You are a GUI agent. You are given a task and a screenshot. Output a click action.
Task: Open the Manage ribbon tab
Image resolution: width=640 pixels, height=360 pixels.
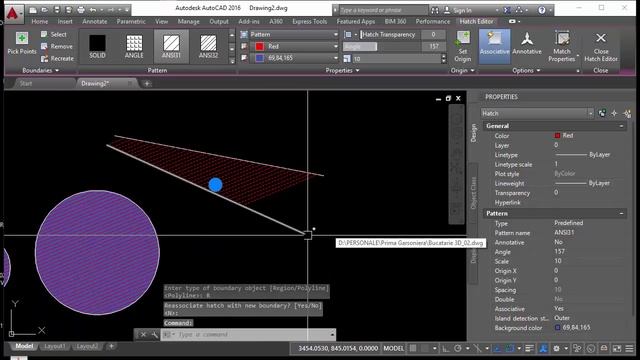pyautogui.click(x=189, y=21)
